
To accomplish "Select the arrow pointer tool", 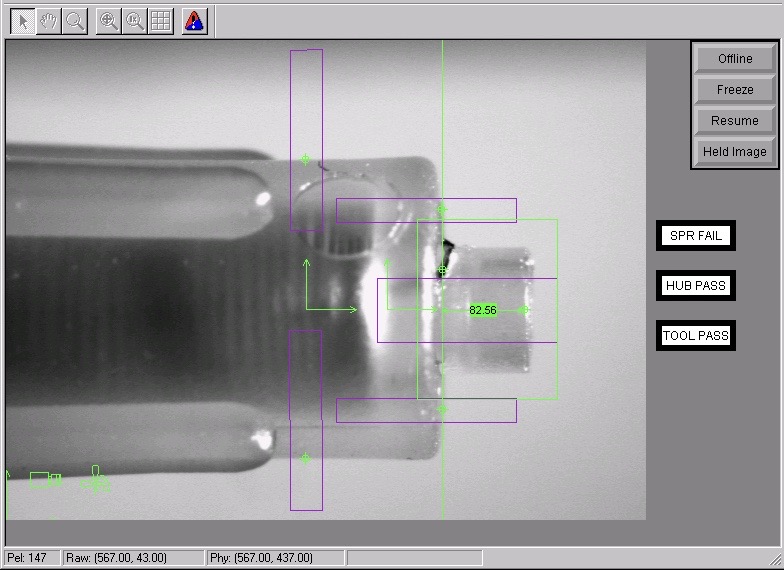I will 22,21.
